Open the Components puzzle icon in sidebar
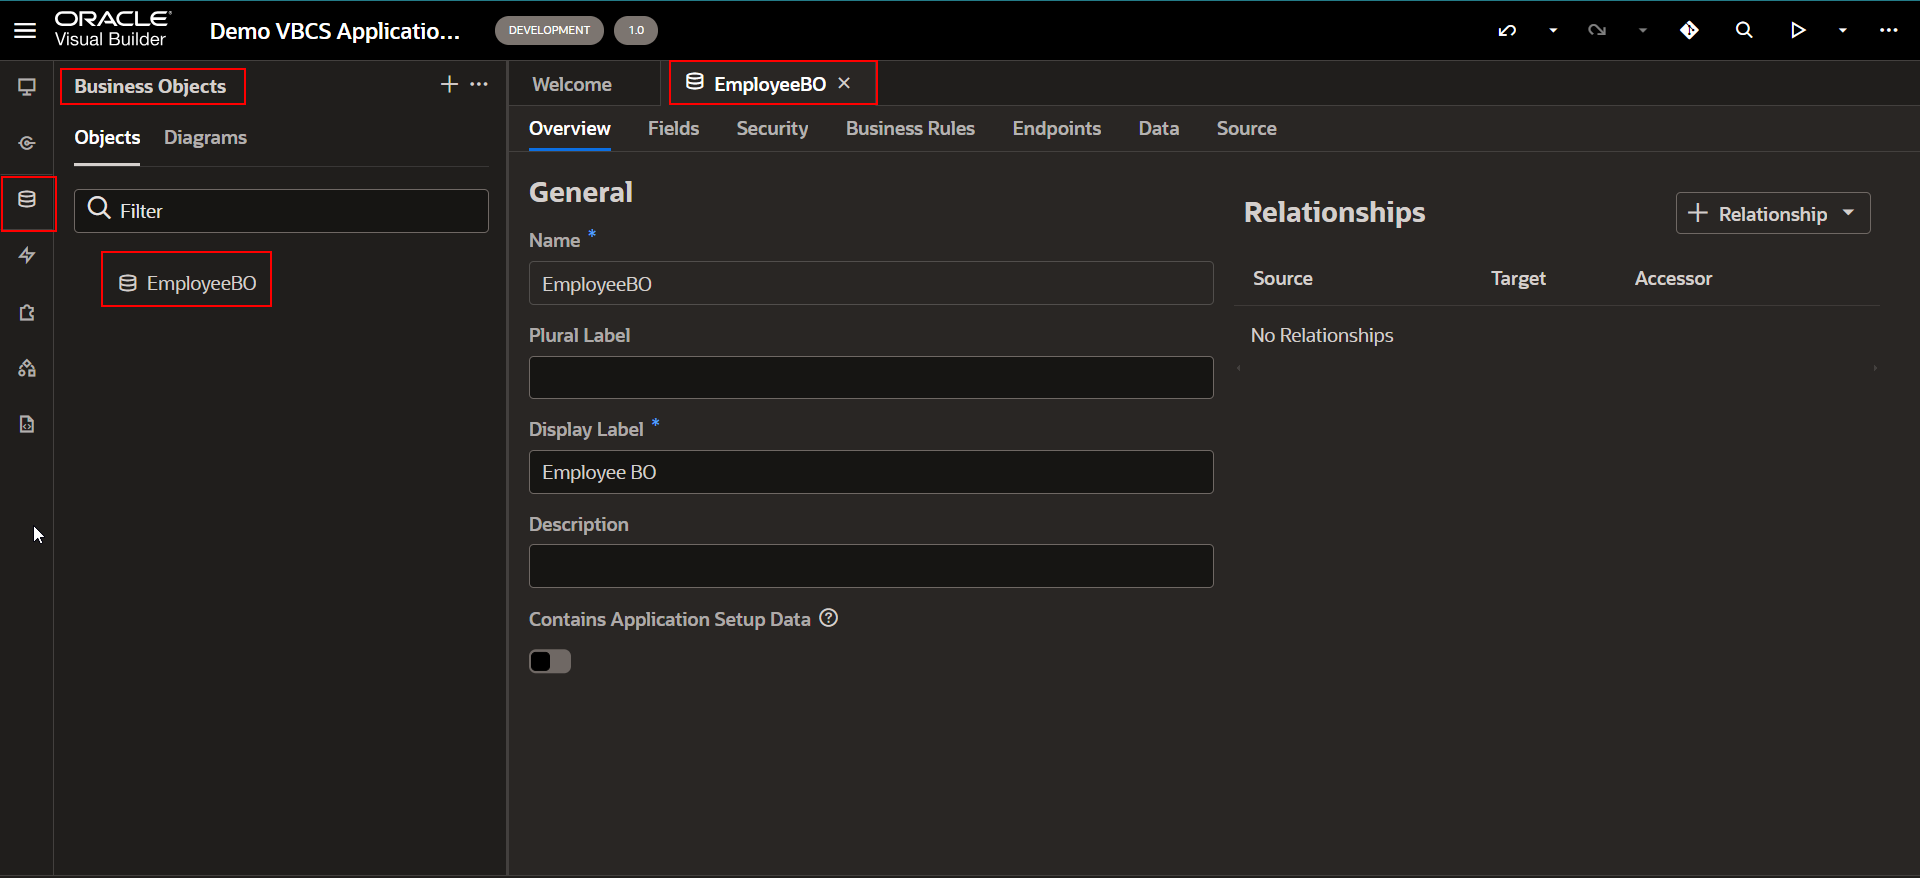Viewport: 1920px width, 878px height. click(27, 313)
